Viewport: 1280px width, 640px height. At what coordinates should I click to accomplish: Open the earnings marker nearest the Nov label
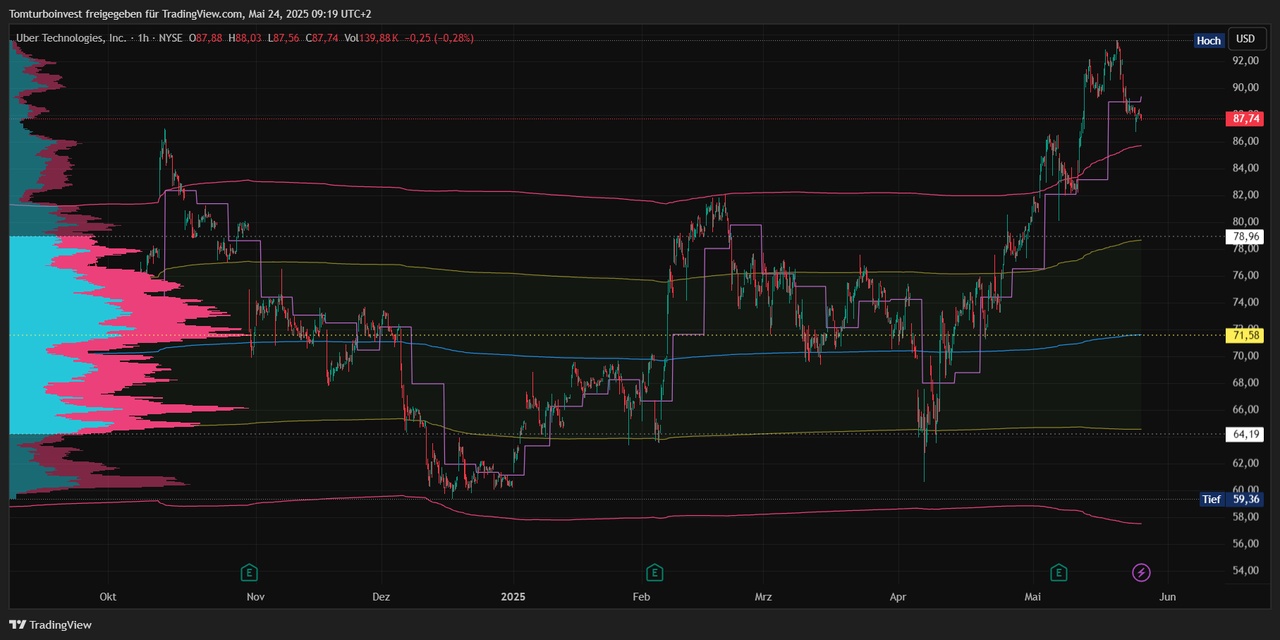tap(249, 573)
